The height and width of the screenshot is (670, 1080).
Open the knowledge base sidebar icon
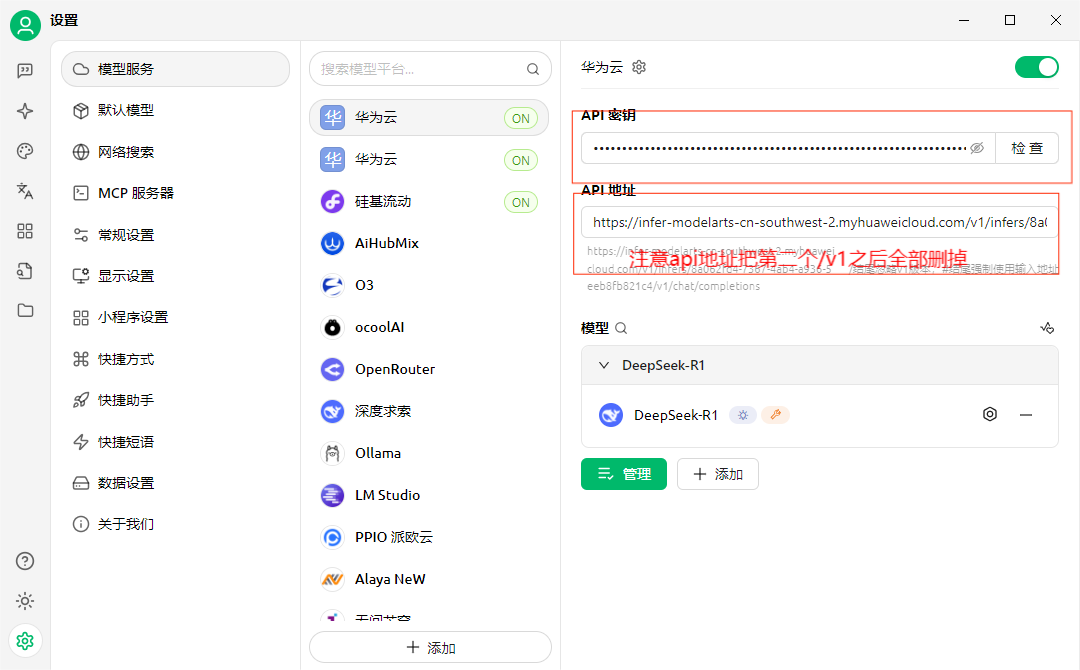(25, 271)
